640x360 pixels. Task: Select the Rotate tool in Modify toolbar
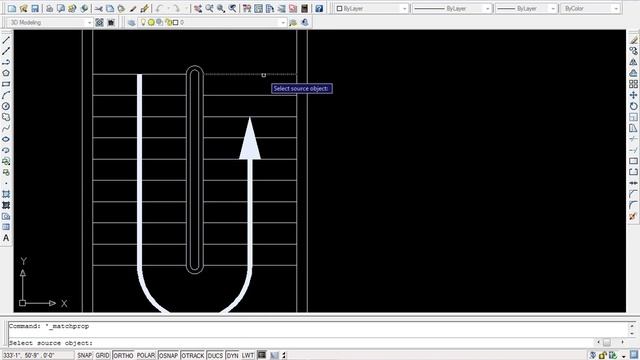(x=633, y=106)
